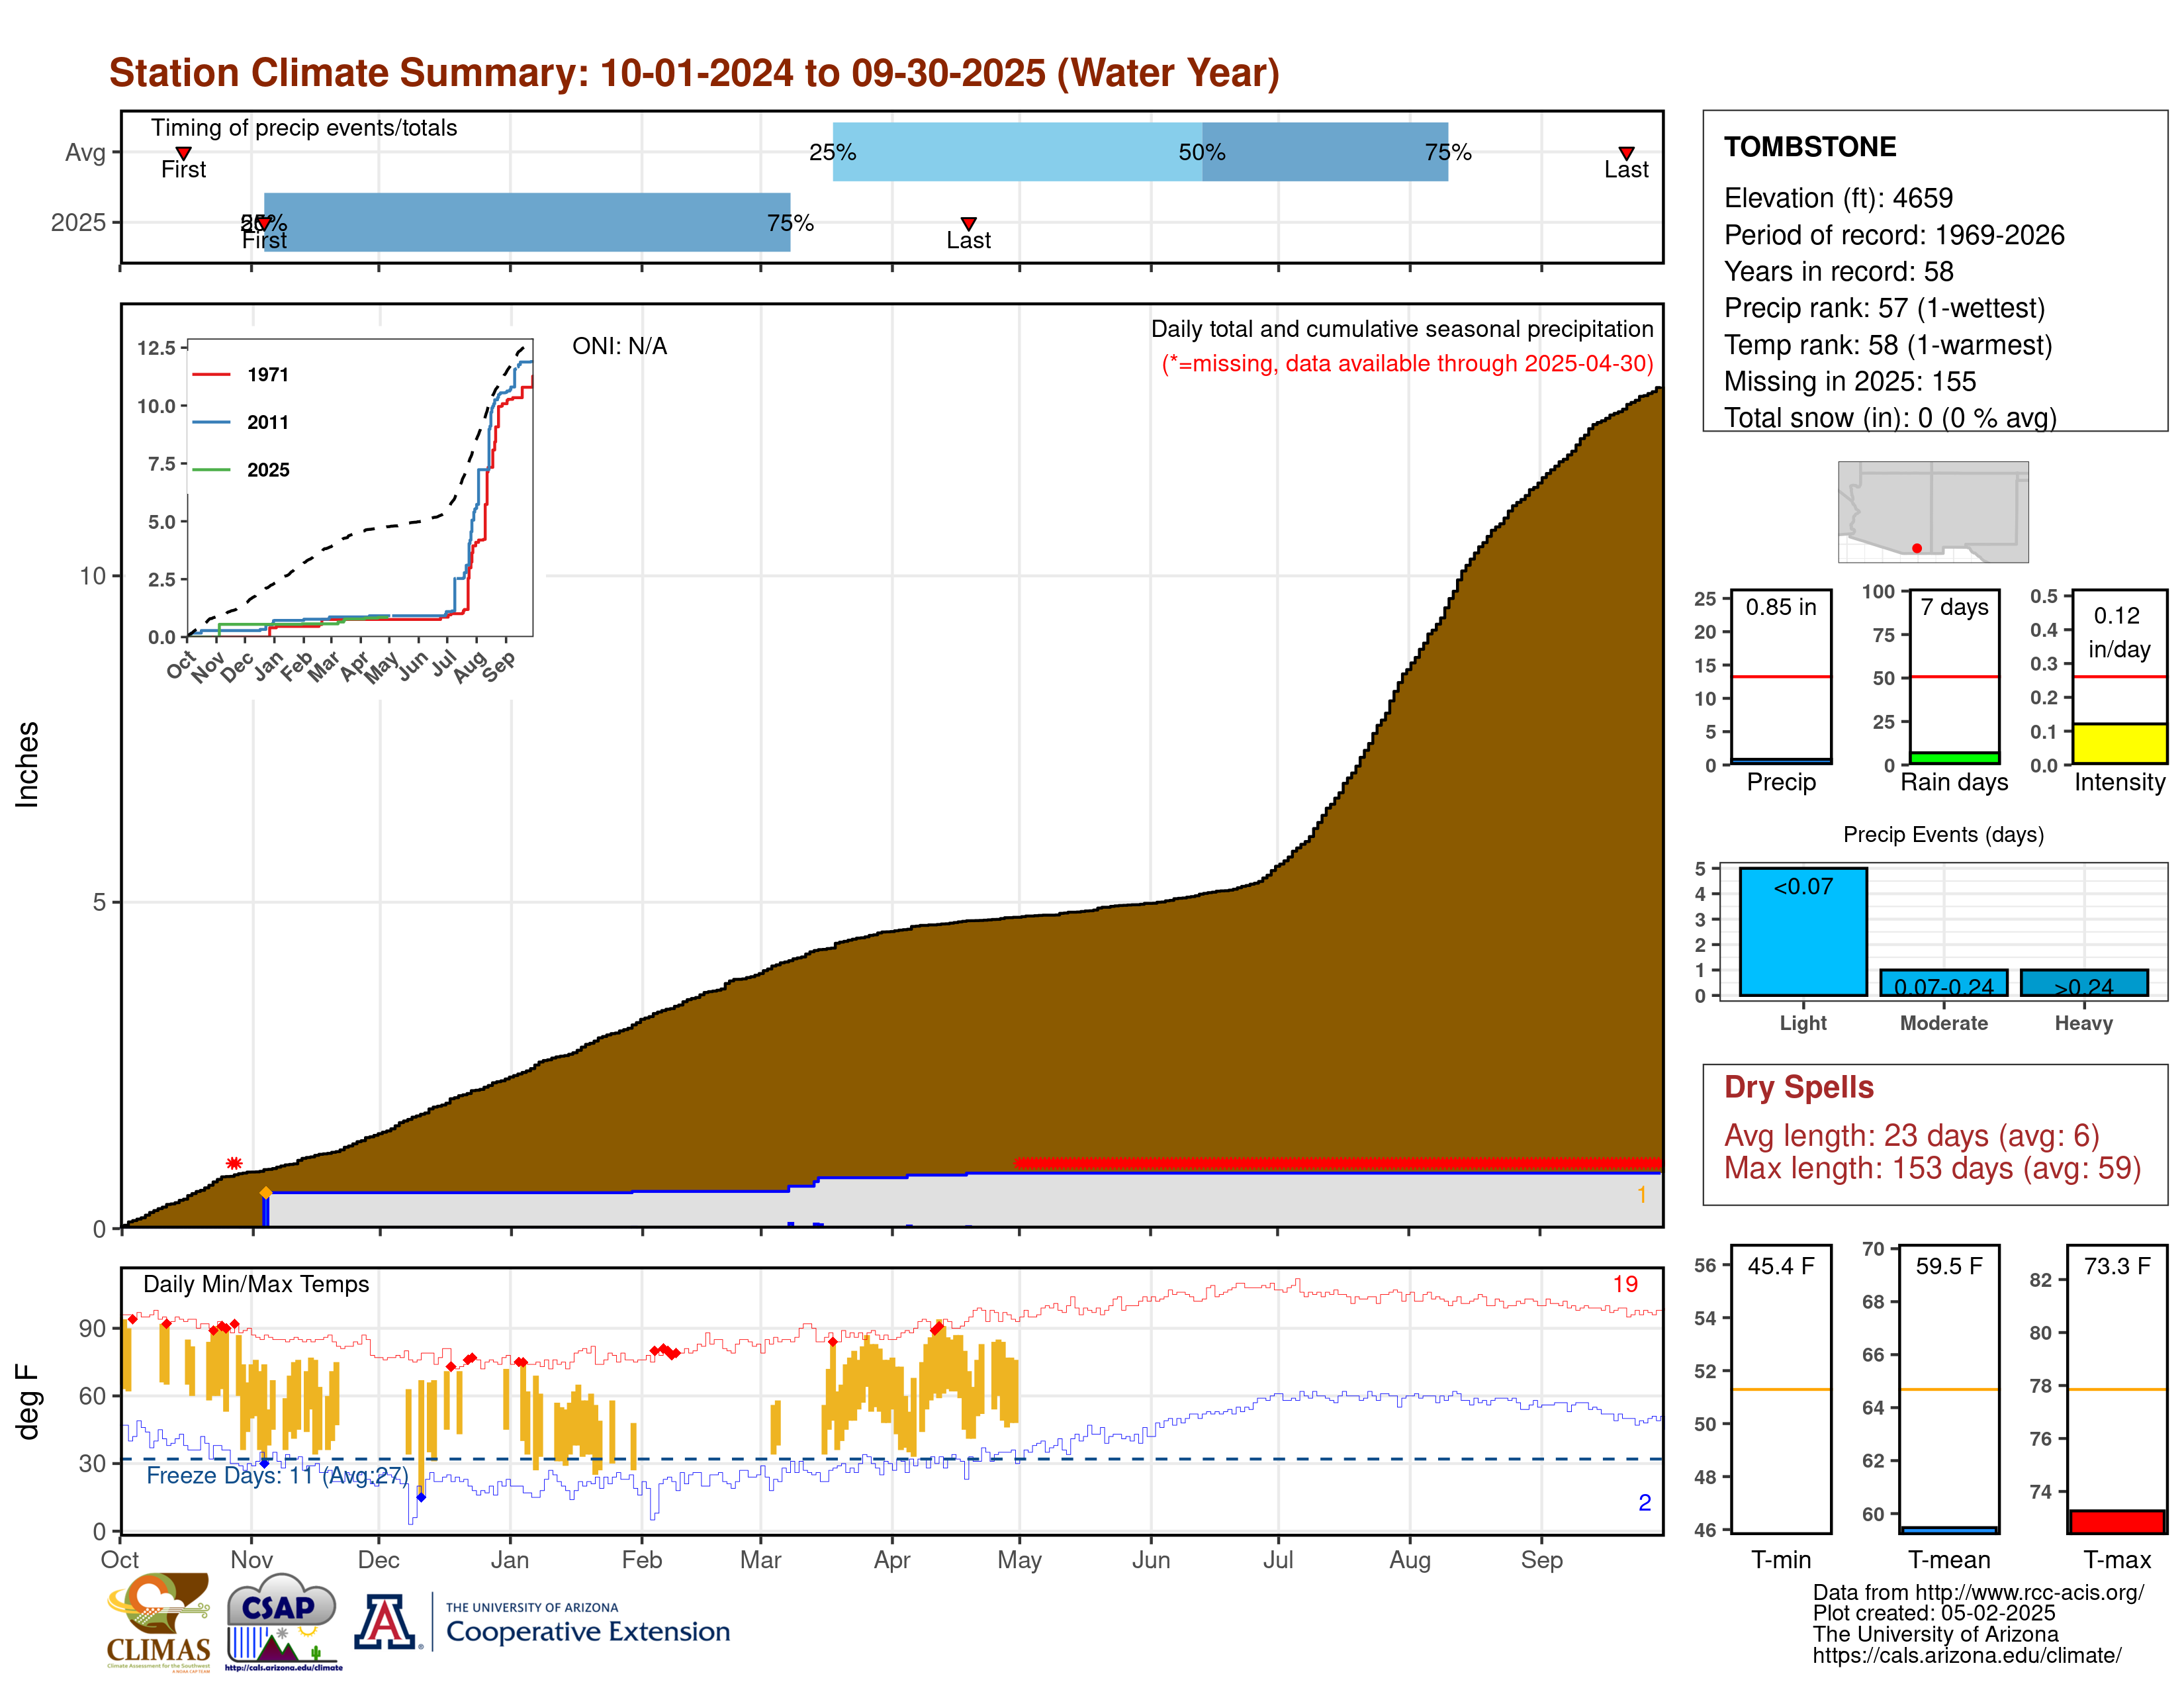Click the light blue 25%-50% Avg bar
Screen dimensions: 2184x1688
point(1017,152)
